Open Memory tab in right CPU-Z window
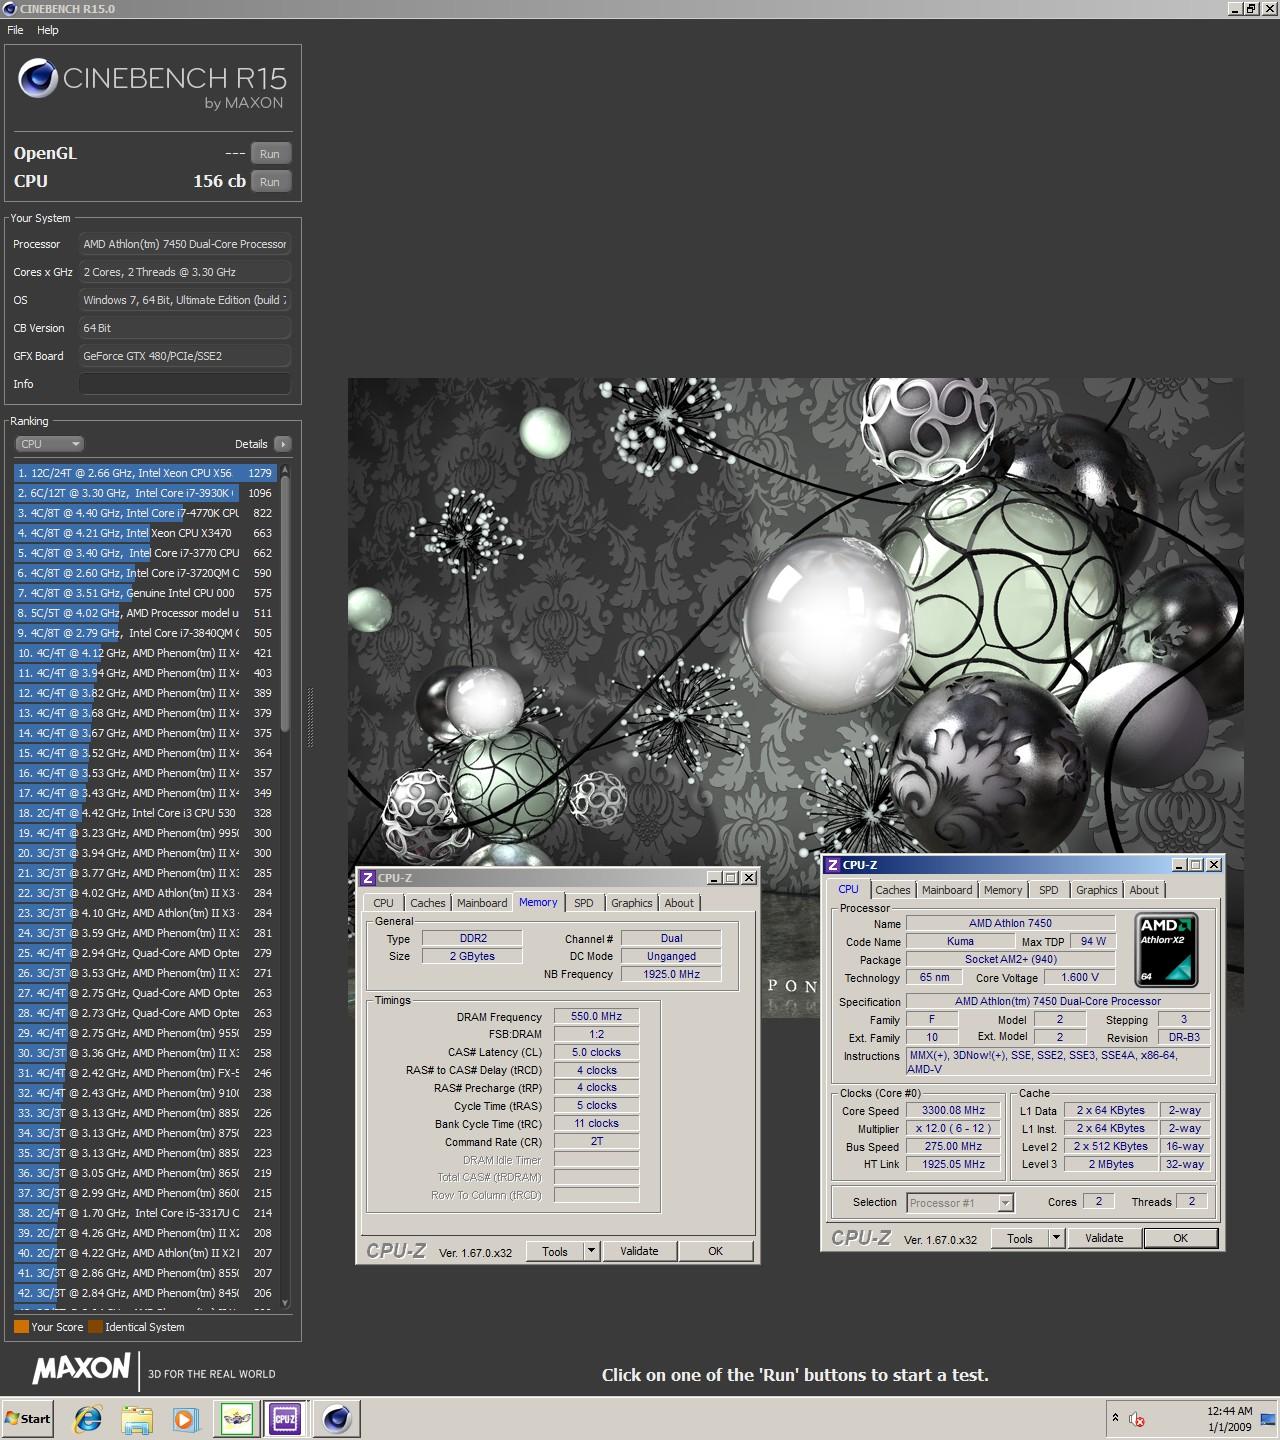 coord(1003,890)
